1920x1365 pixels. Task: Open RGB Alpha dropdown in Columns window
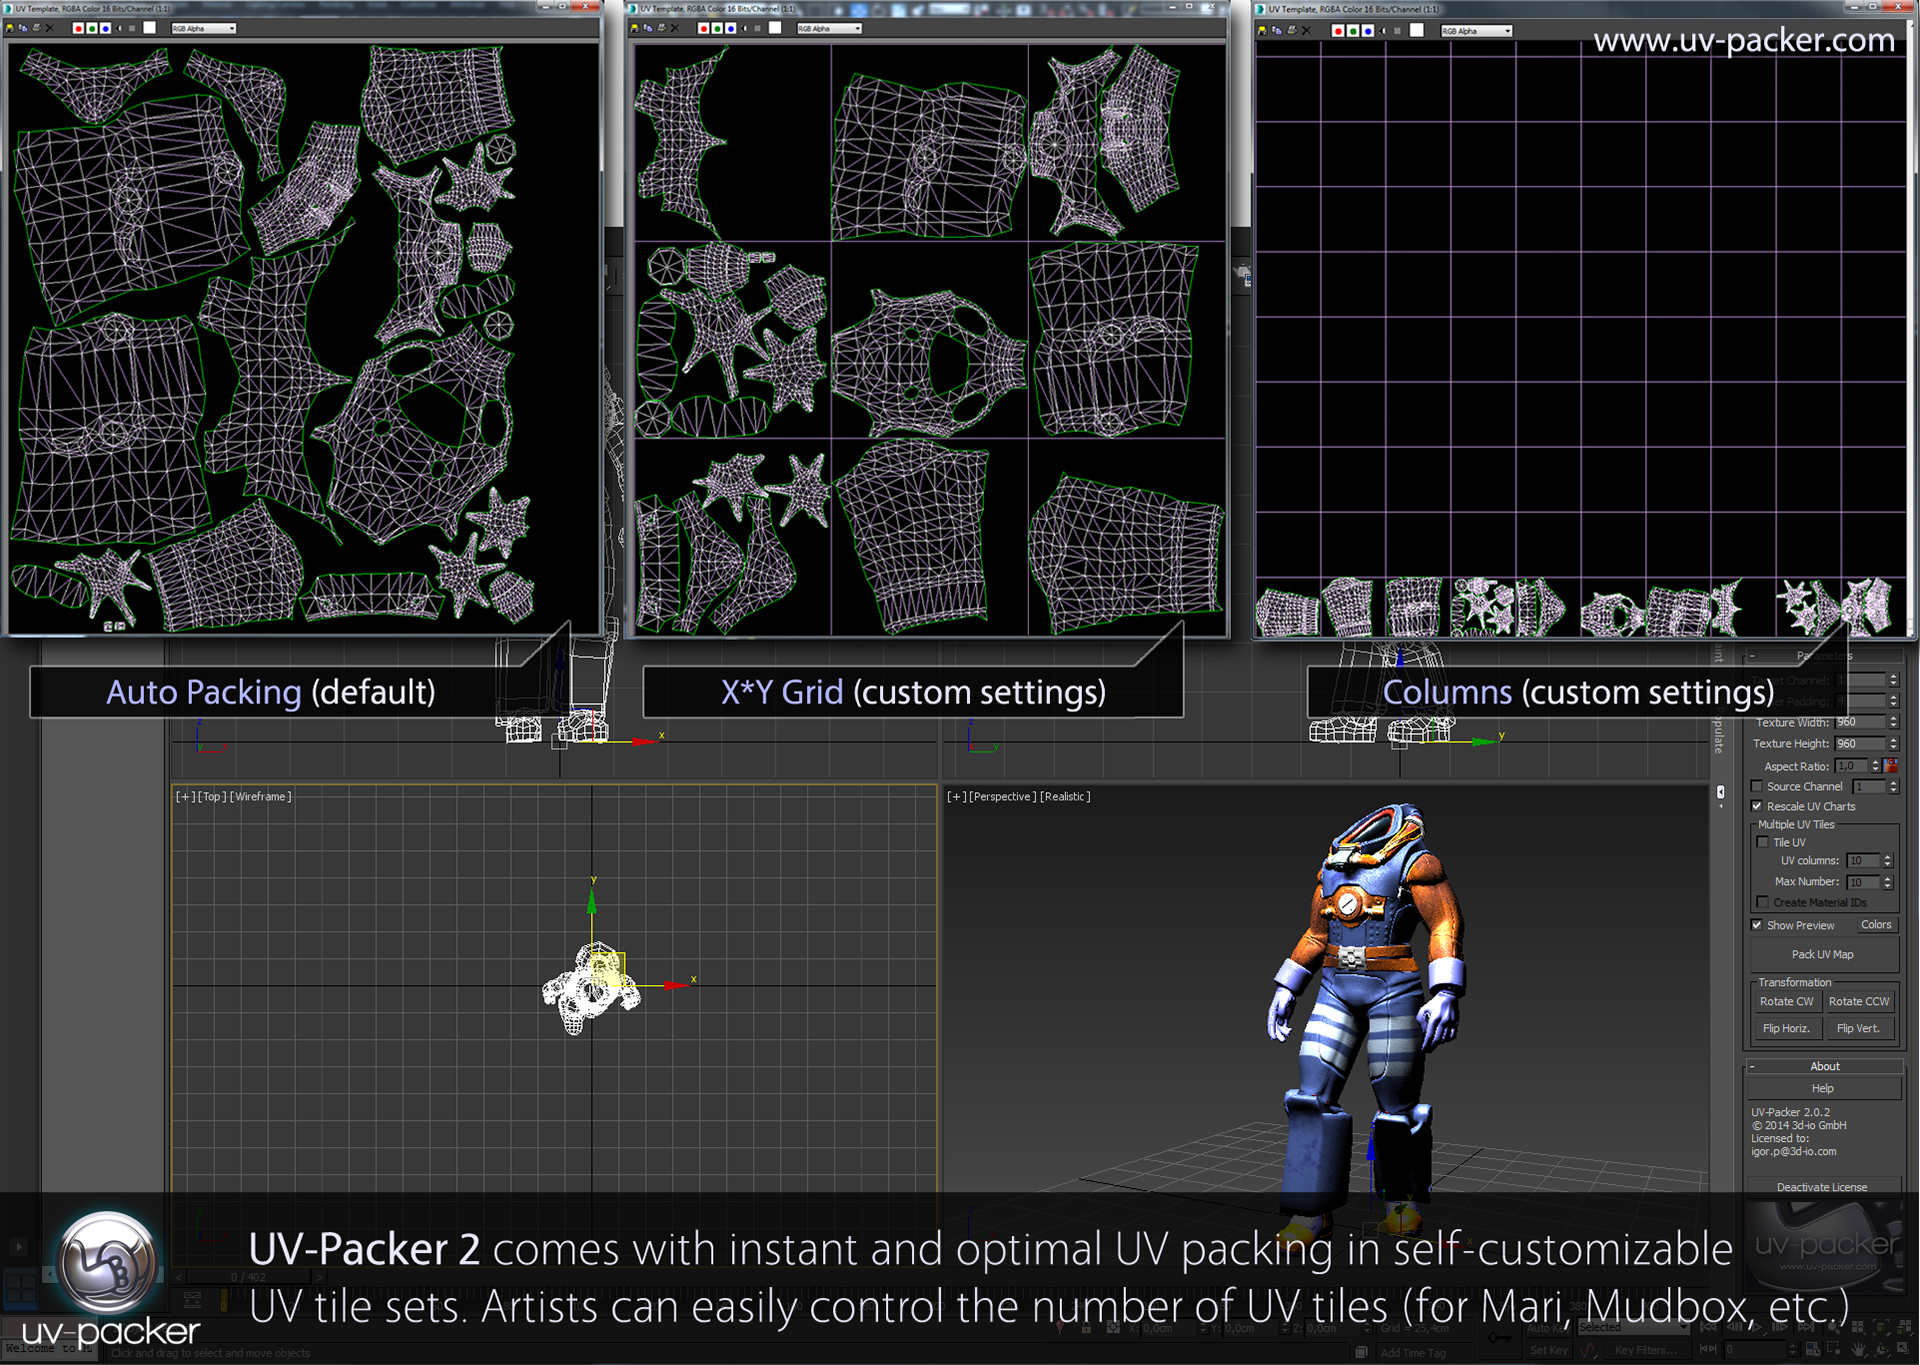[x=1476, y=31]
